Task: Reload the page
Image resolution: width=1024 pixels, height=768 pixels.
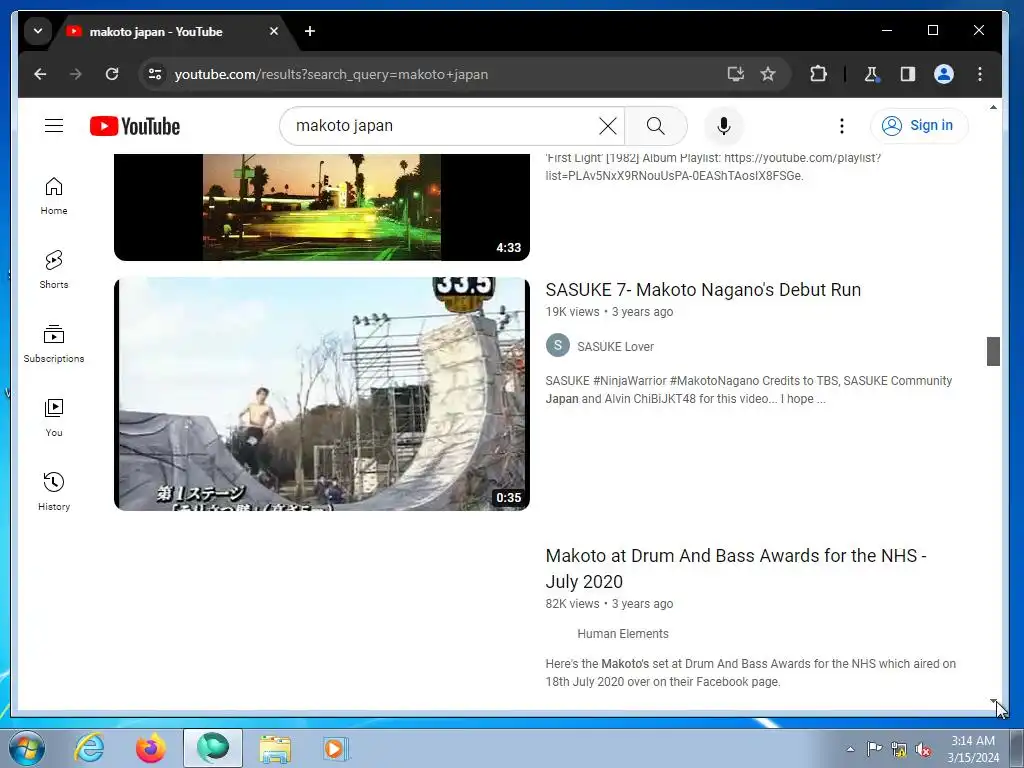Action: pos(112,74)
